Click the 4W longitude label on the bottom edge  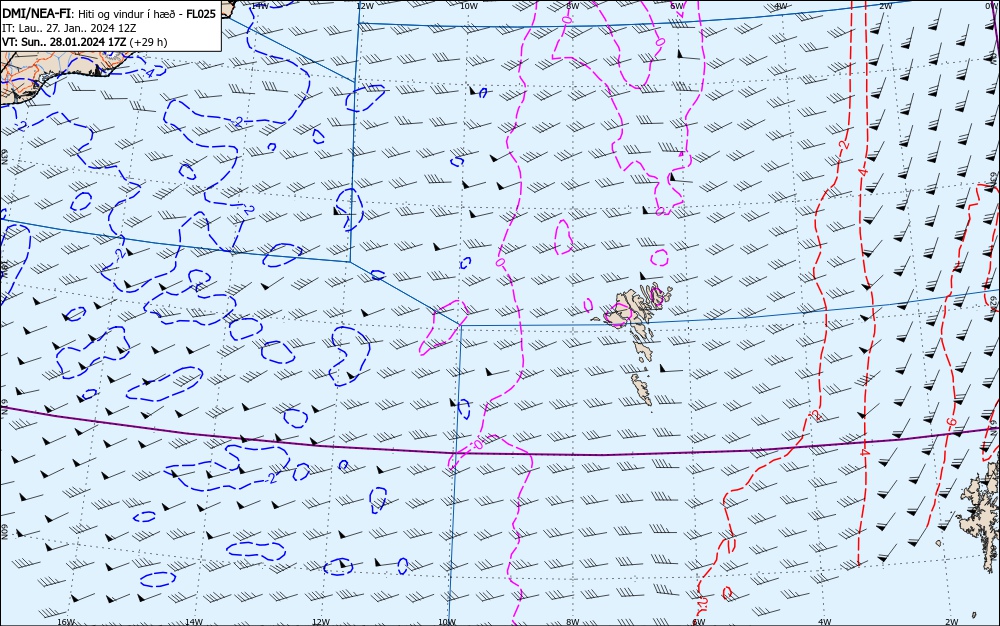(824, 622)
